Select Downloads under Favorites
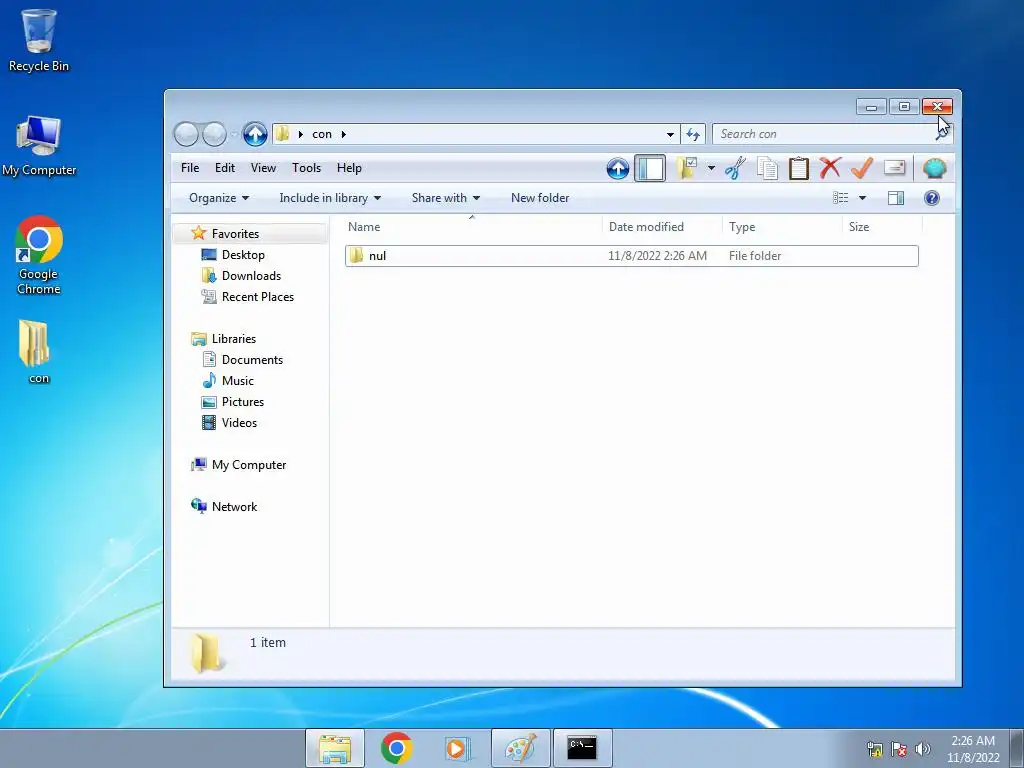The height and width of the screenshot is (768, 1024). pos(251,276)
